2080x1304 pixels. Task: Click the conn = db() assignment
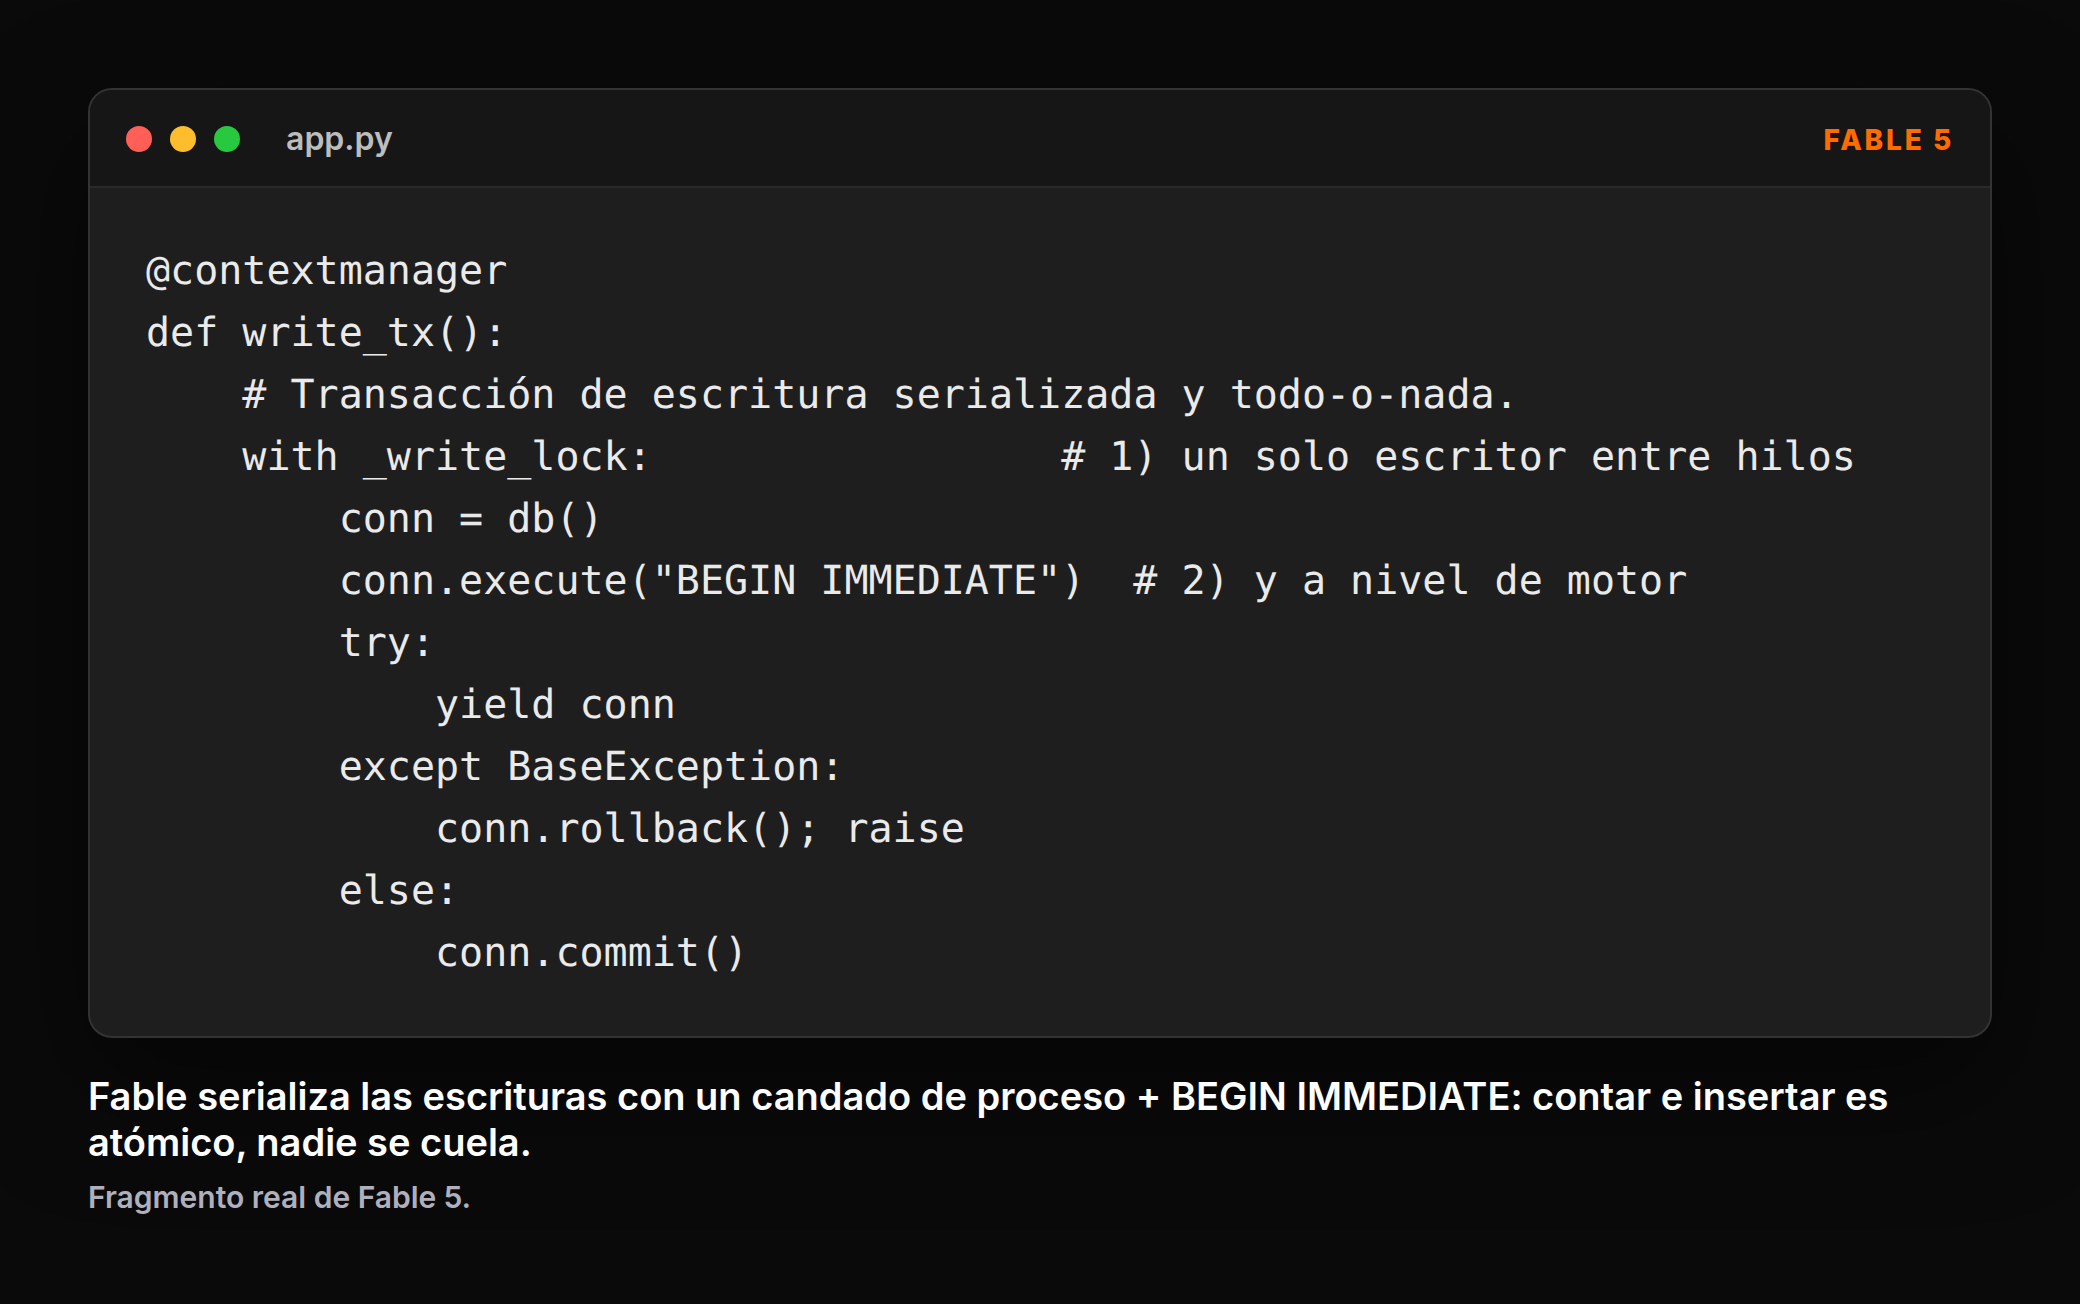pyautogui.click(x=470, y=519)
